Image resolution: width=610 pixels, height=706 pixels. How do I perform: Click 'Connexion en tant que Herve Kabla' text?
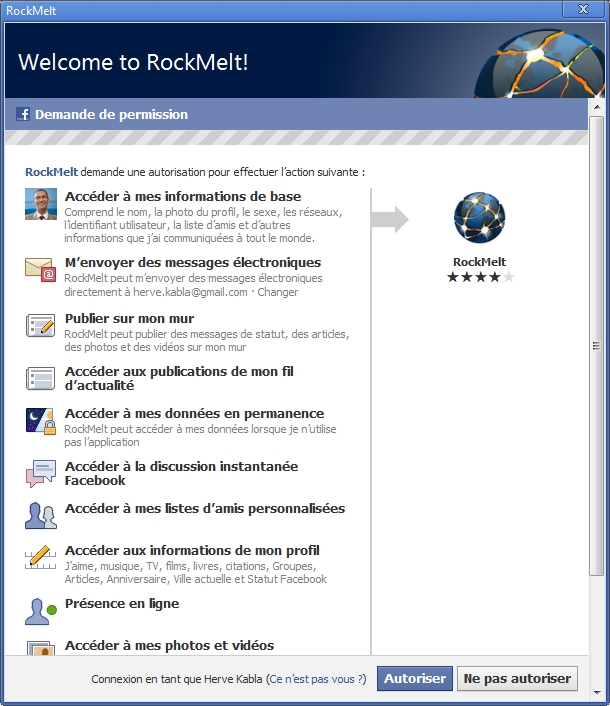(x=177, y=679)
